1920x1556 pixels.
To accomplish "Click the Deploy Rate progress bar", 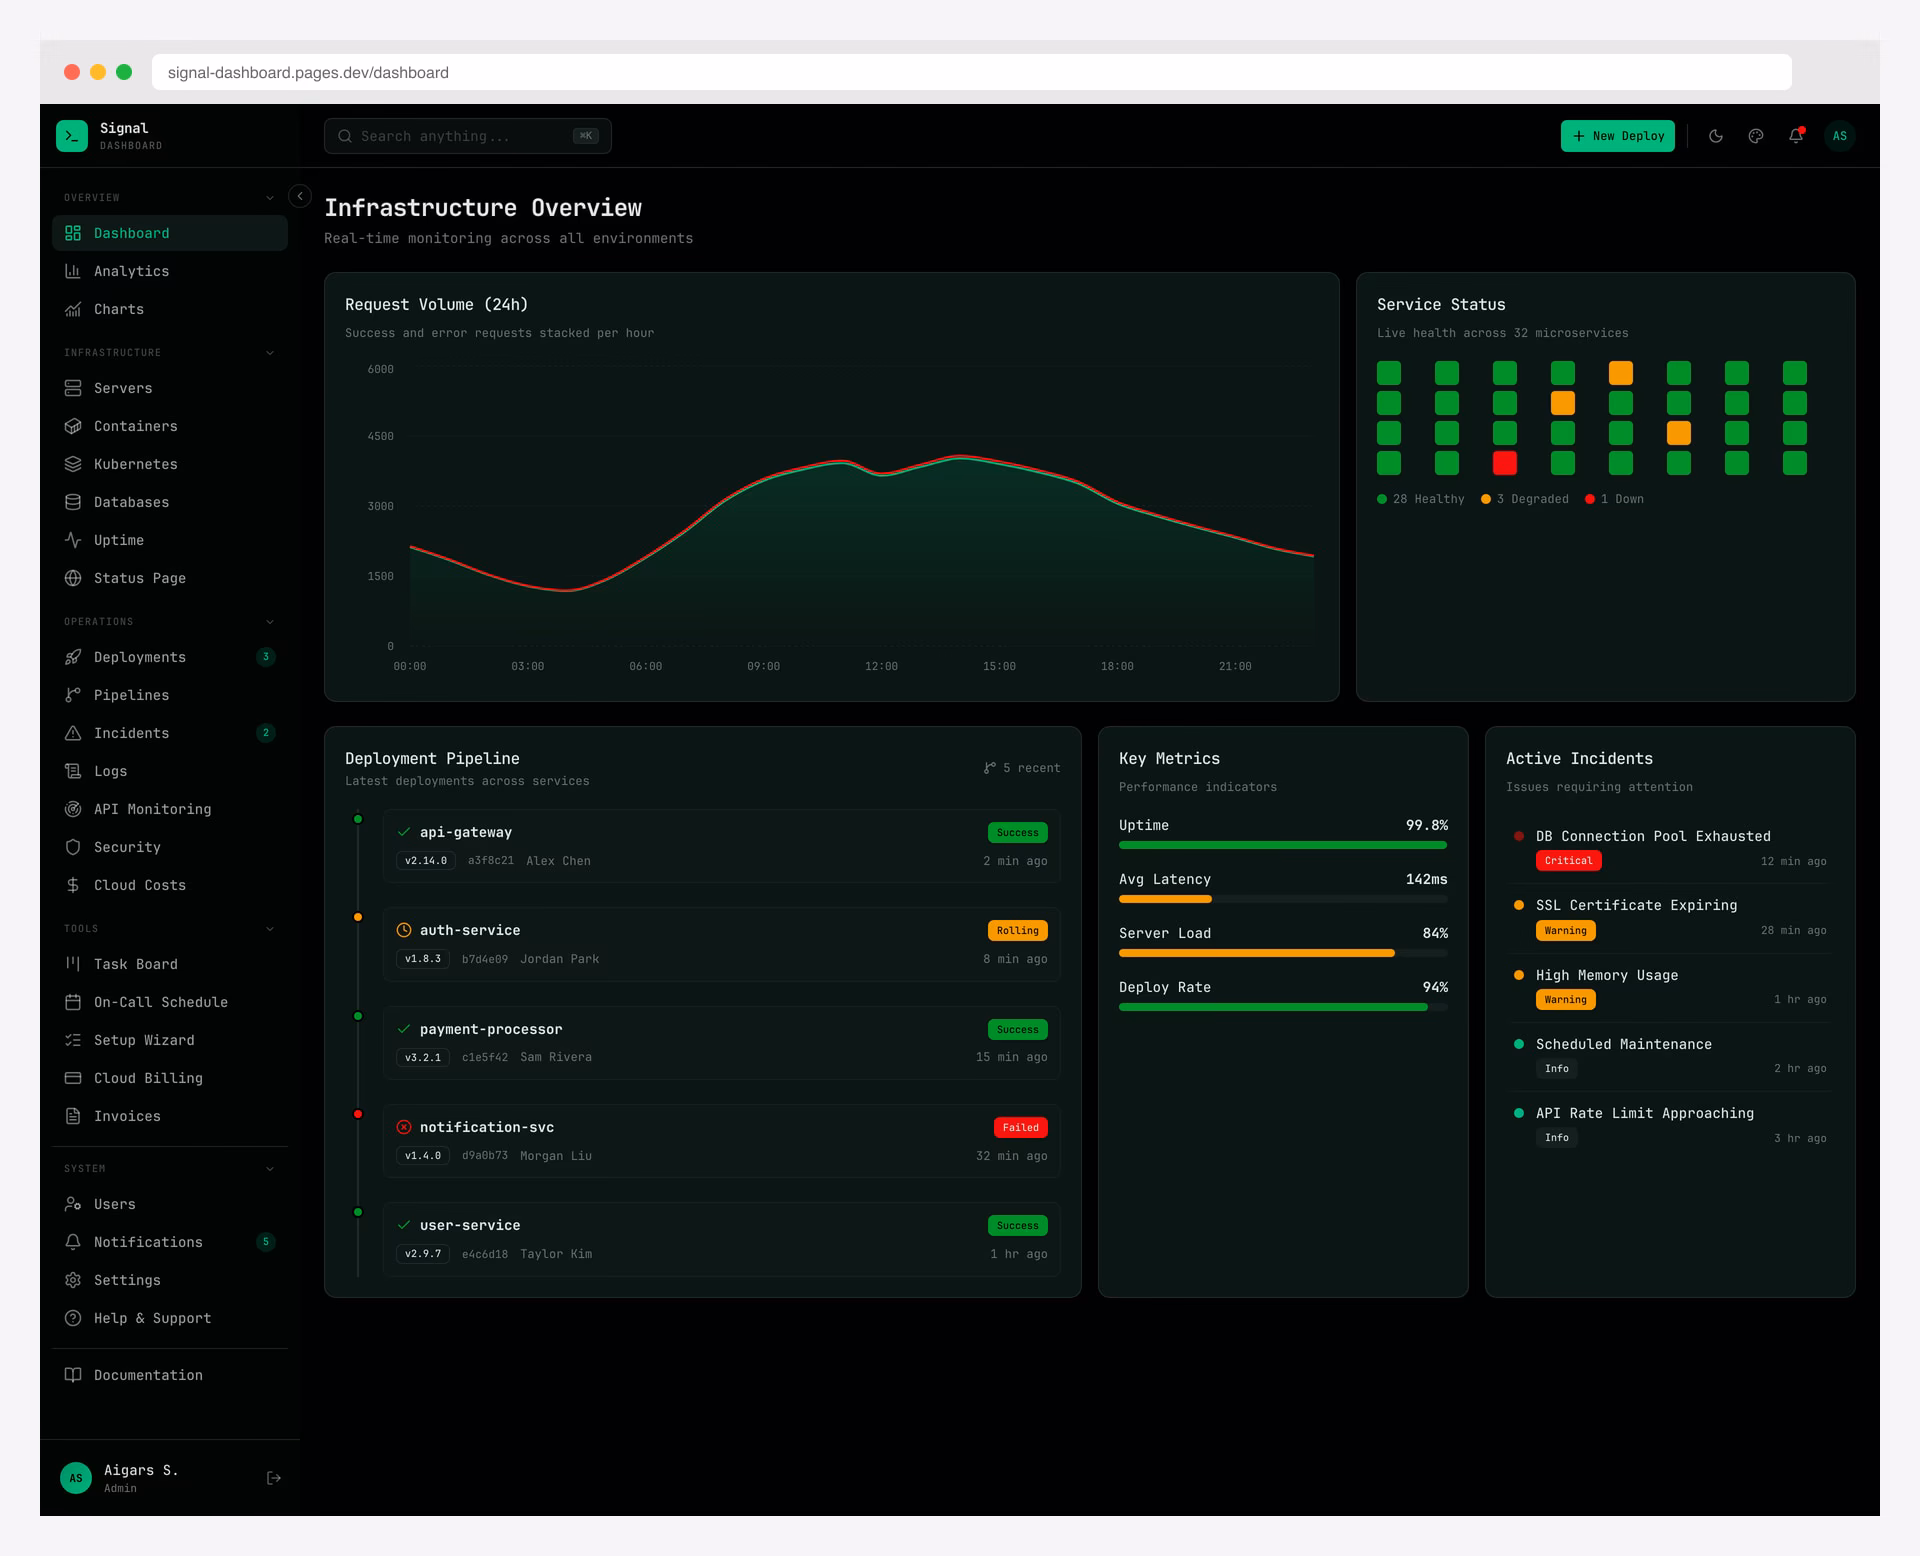I will pyautogui.click(x=1283, y=1007).
